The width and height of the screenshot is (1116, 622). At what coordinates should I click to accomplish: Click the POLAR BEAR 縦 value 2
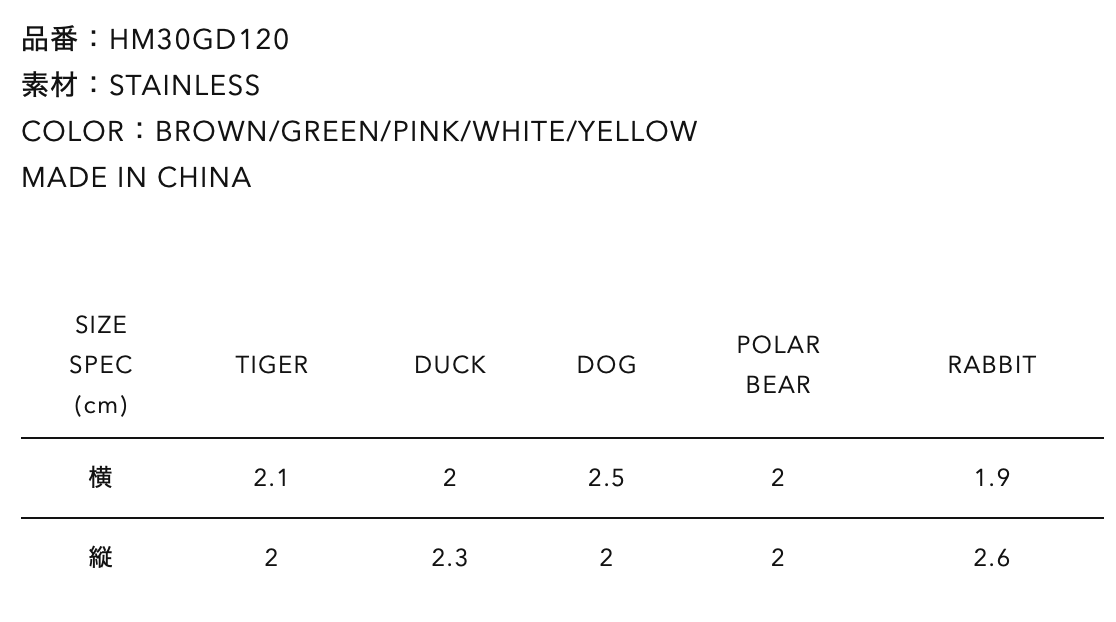pos(778,558)
